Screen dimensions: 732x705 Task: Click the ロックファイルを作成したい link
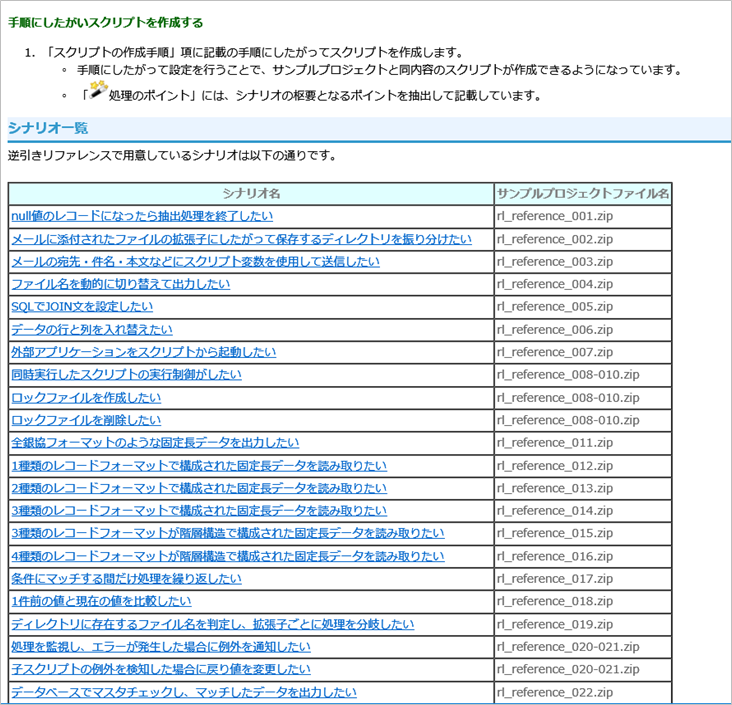(85, 398)
